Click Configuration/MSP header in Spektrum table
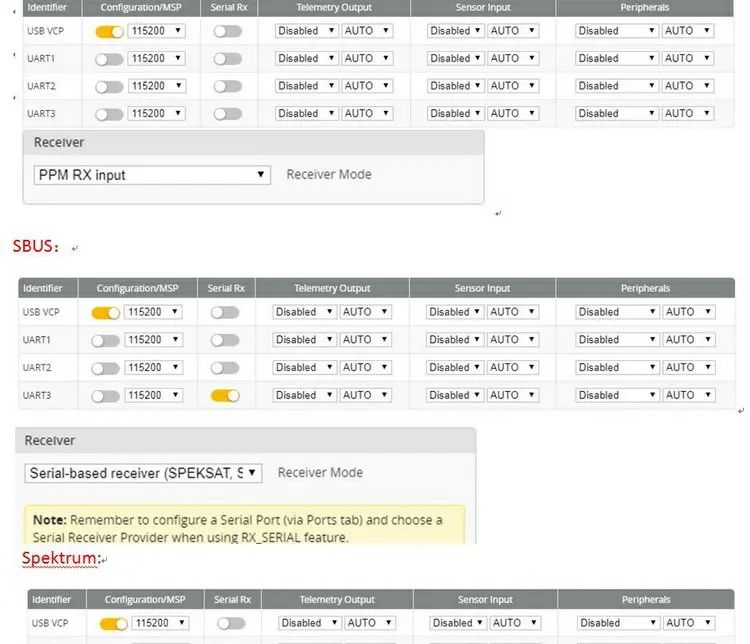 pos(145,600)
